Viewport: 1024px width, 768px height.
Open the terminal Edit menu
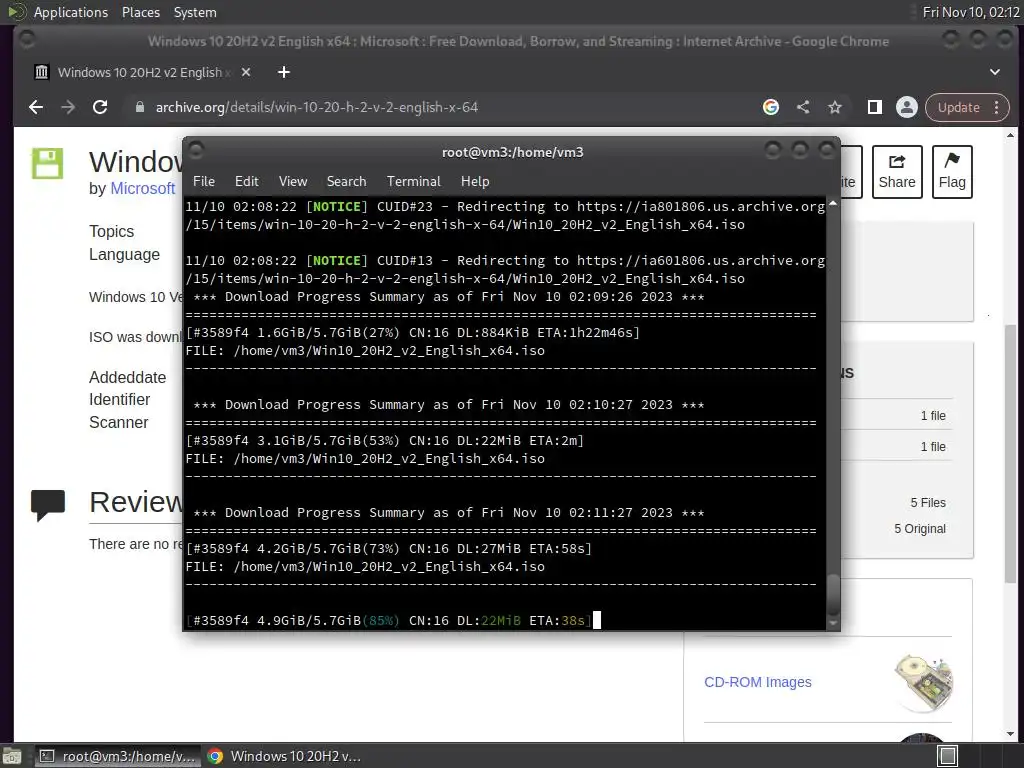(x=246, y=181)
